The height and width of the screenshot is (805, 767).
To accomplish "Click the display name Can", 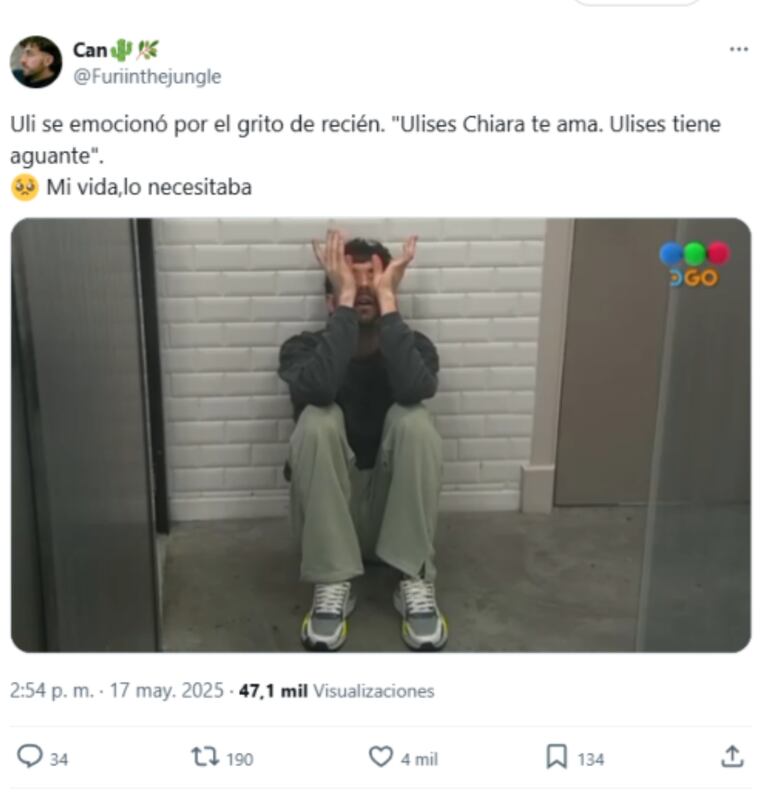I will (x=90, y=50).
